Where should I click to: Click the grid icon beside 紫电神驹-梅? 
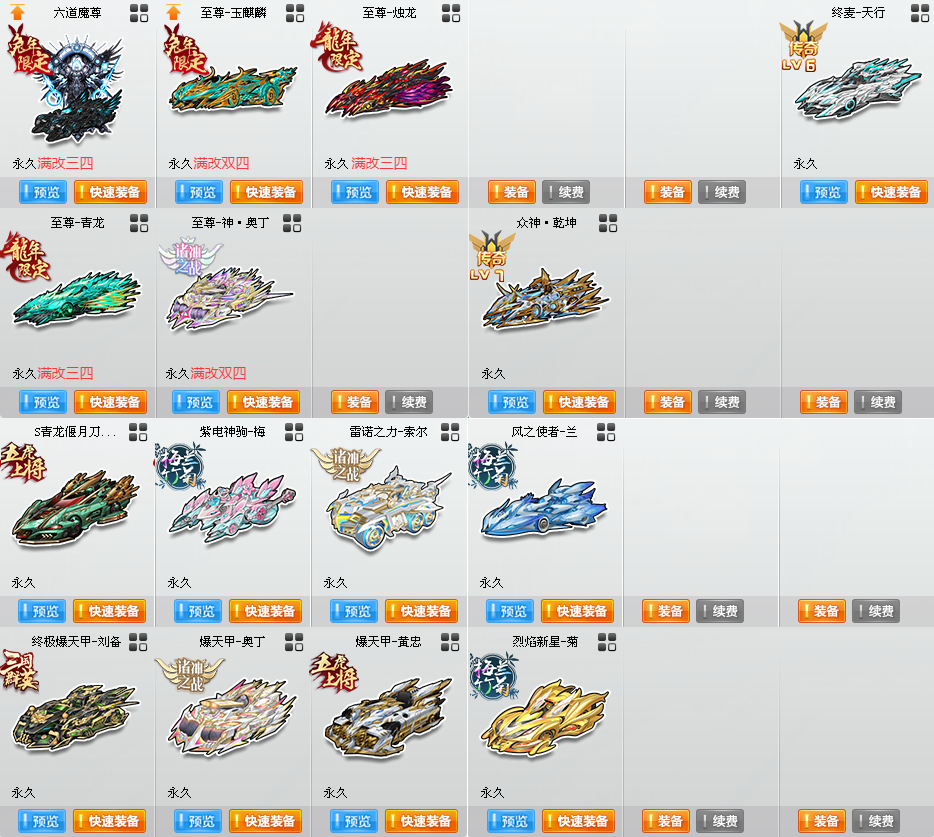coord(294,432)
